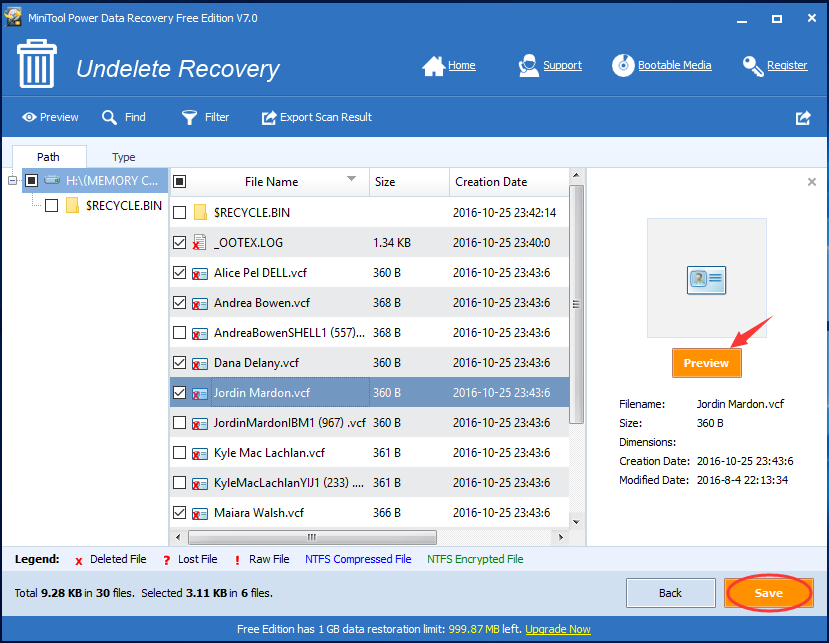Click the Filter funnel icon

point(189,117)
